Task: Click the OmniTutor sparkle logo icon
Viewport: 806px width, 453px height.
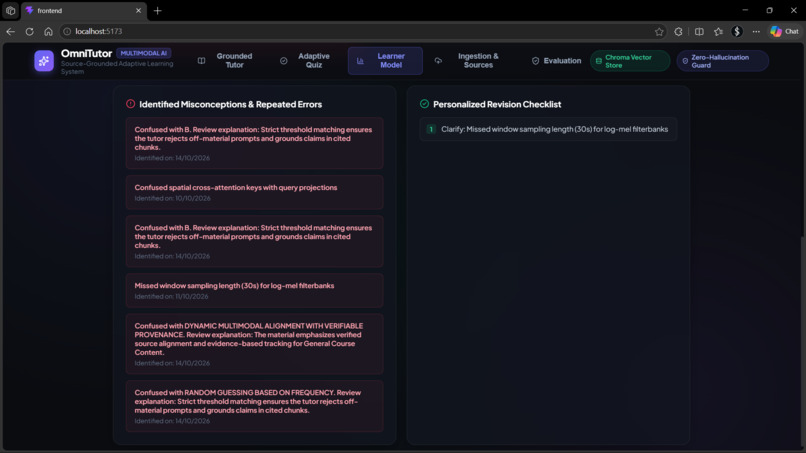Action: [x=44, y=61]
